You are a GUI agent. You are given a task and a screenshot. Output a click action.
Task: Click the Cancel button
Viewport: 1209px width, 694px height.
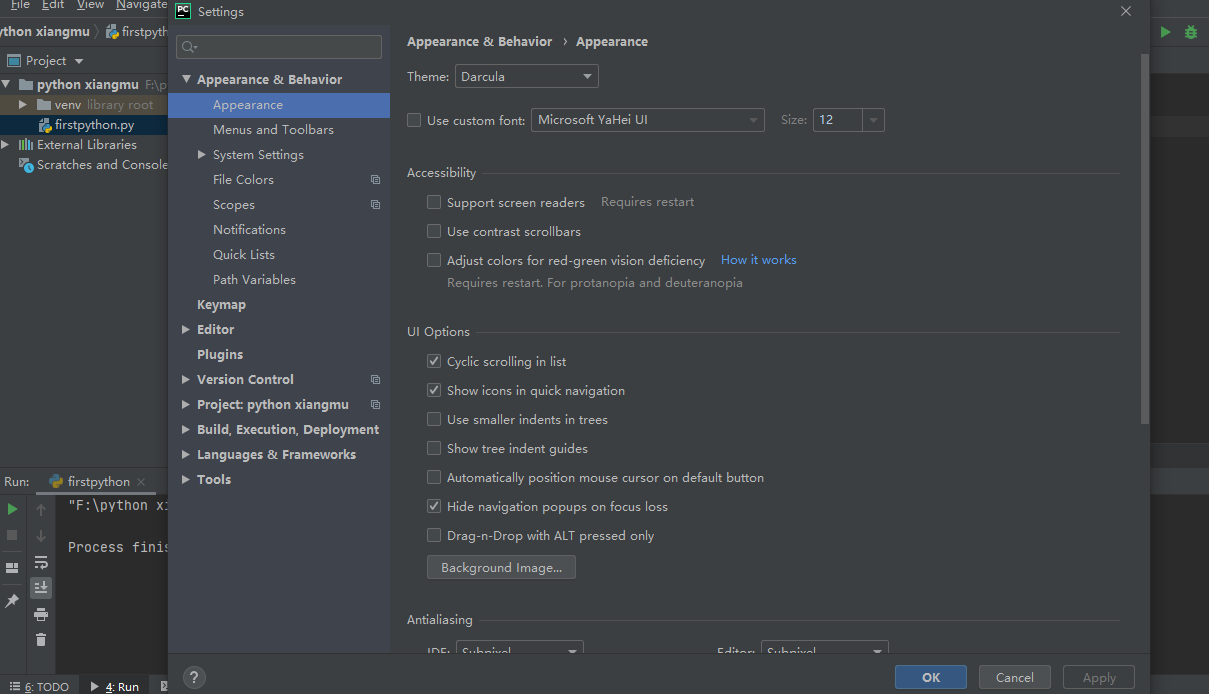pos(1015,677)
